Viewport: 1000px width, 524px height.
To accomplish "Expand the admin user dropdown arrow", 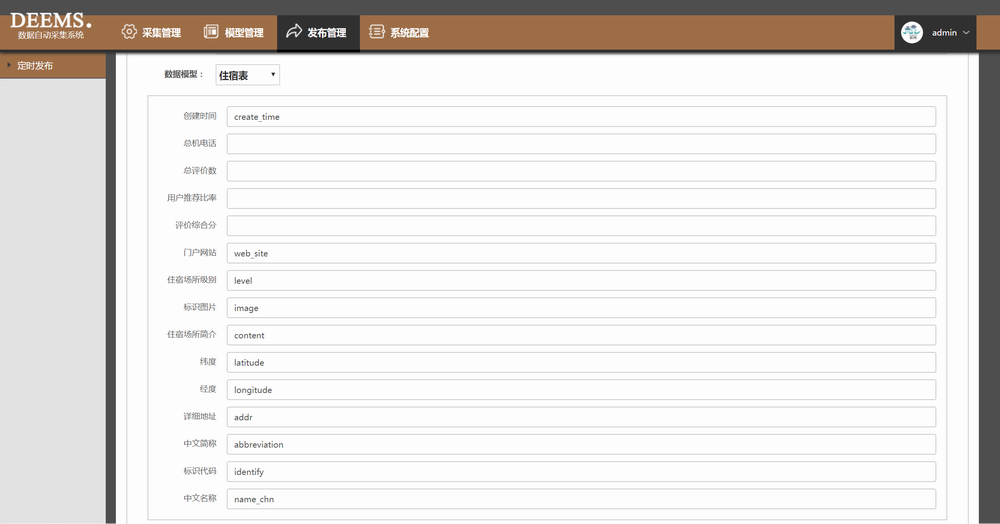I will click(x=966, y=33).
